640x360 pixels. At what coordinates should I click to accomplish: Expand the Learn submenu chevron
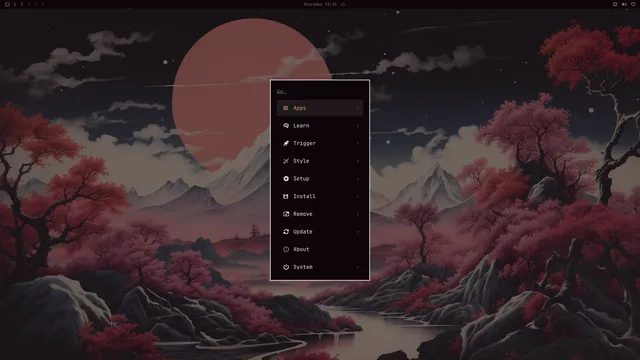click(358, 126)
